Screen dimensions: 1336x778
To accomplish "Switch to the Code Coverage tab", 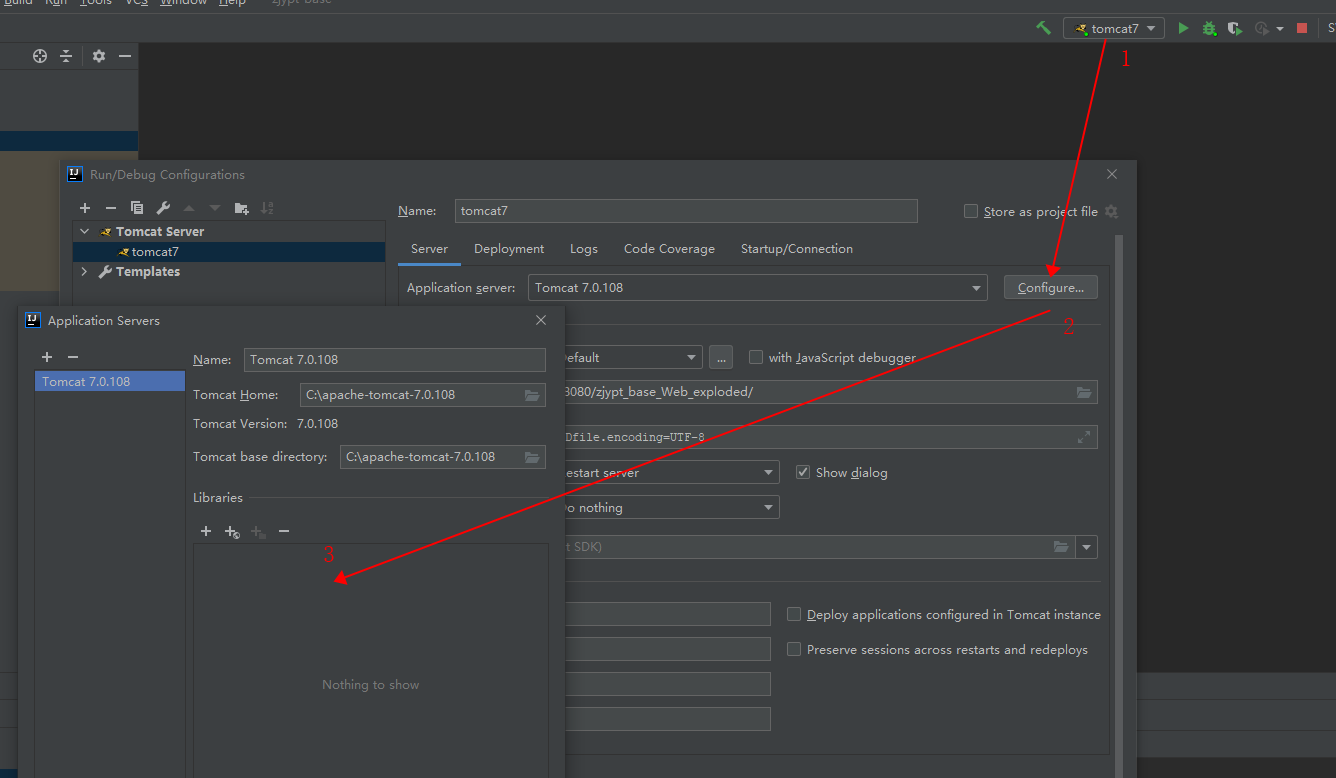I will (x=669, y=249).
